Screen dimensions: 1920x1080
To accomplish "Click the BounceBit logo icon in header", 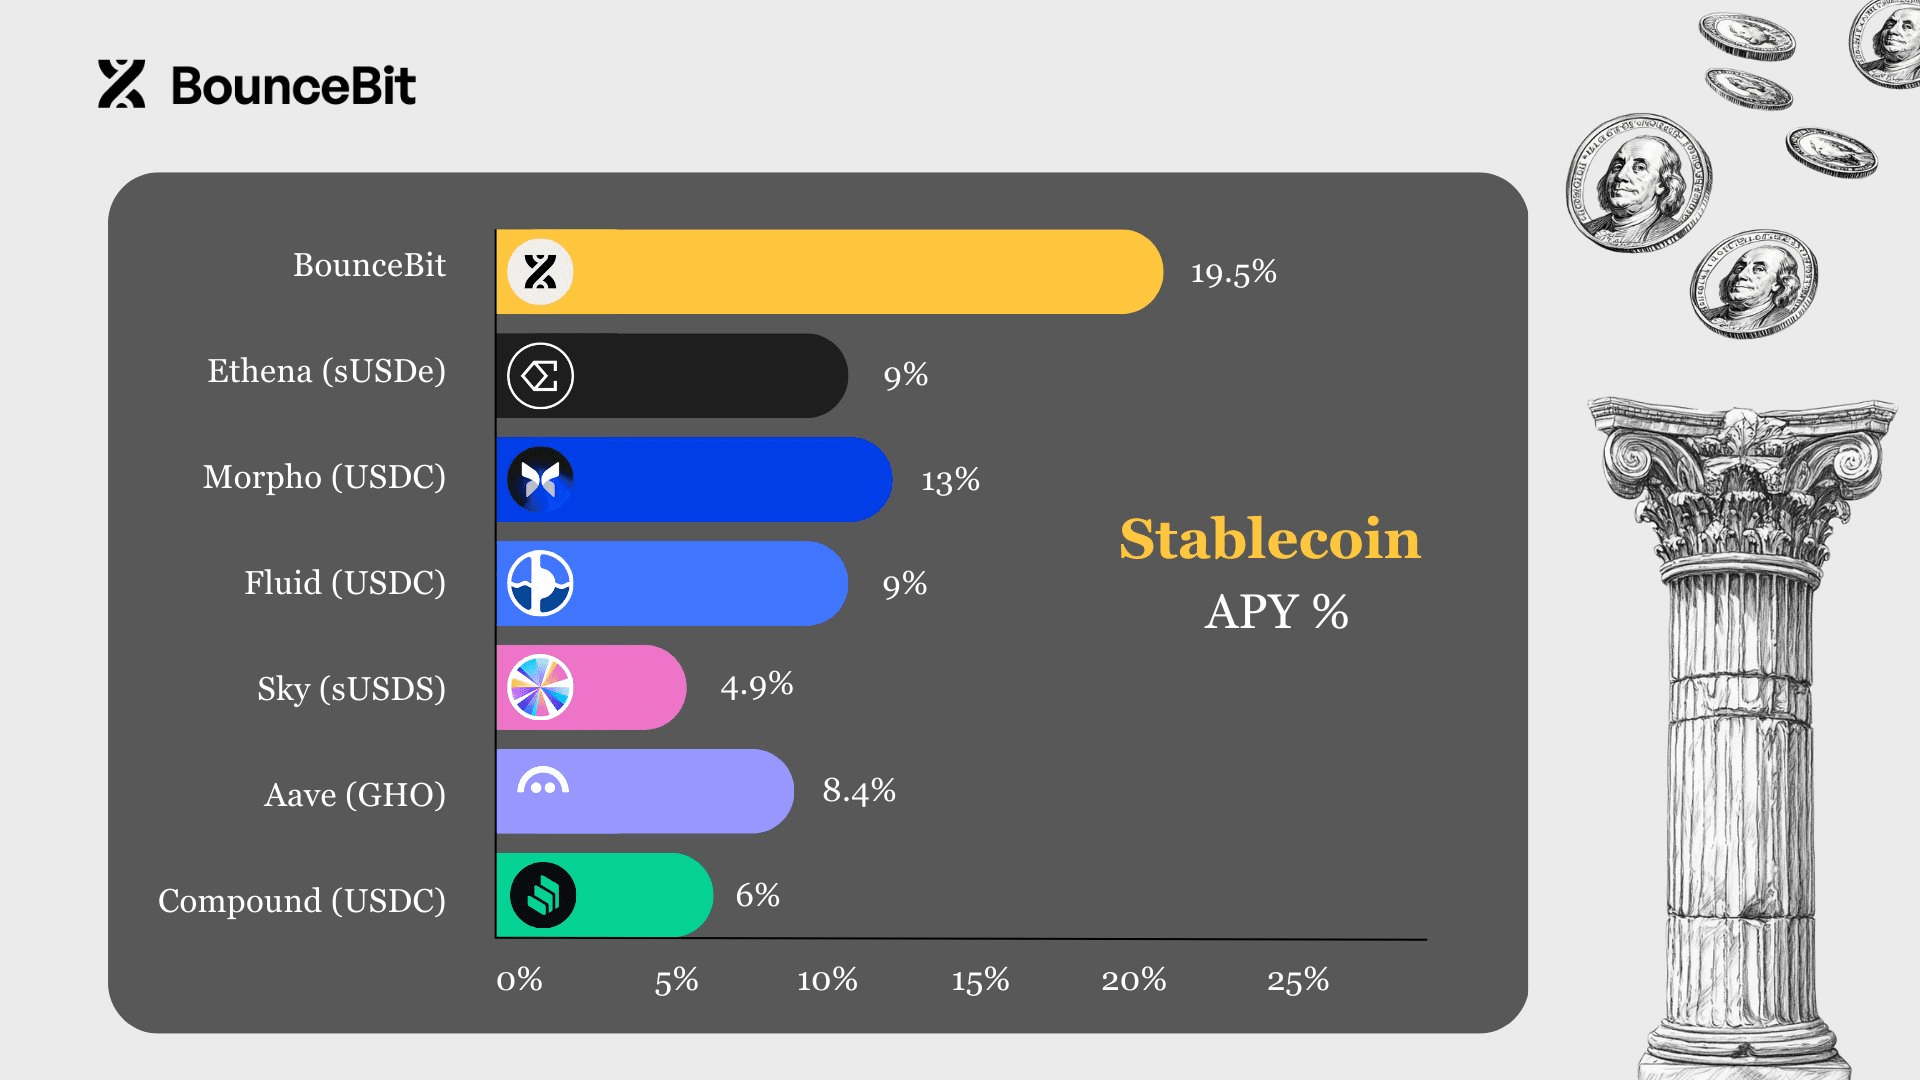I will (x=121, y=84).
